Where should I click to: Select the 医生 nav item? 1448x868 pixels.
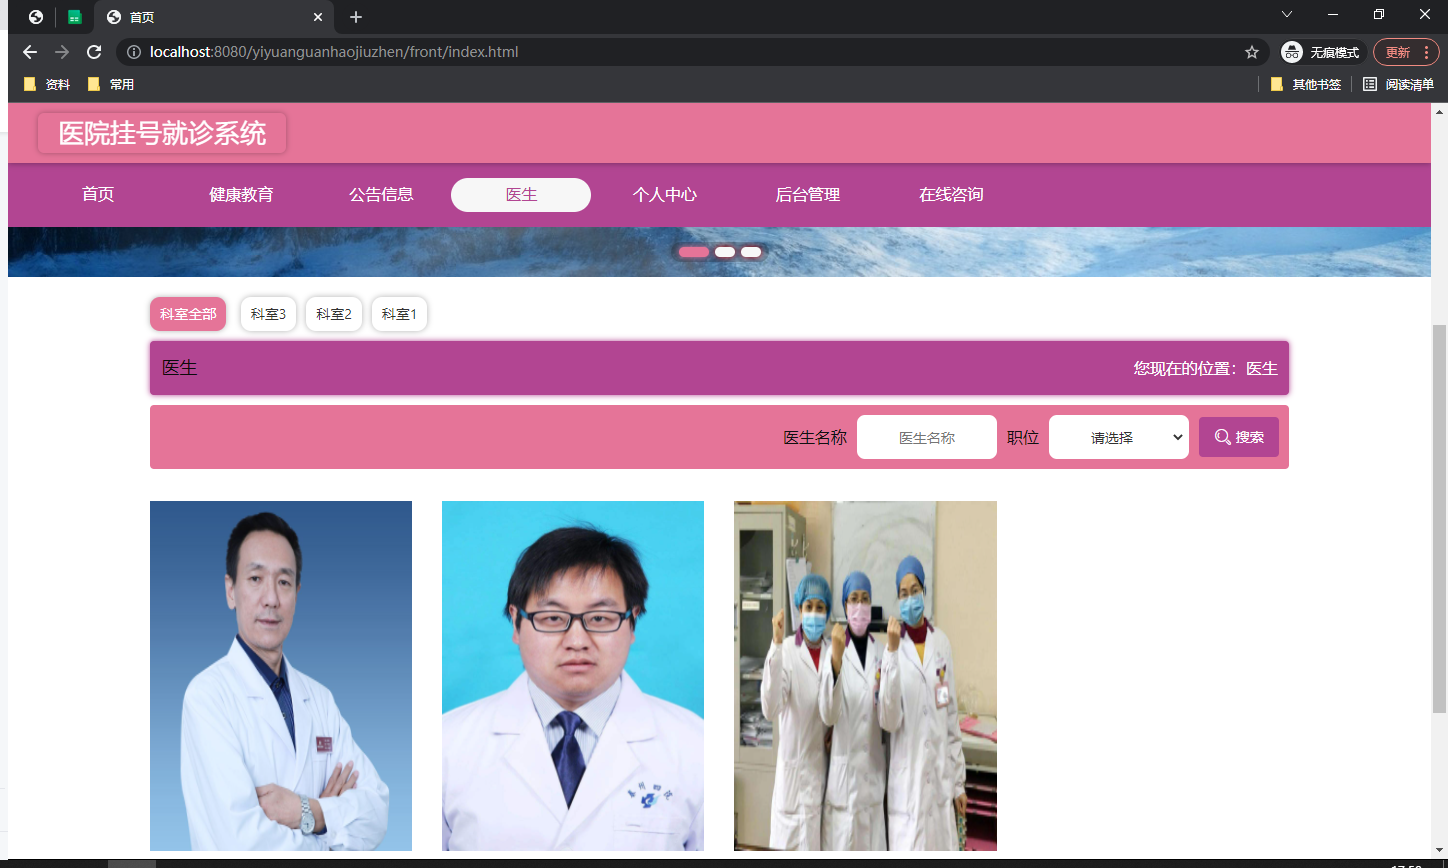click(521, 195)
